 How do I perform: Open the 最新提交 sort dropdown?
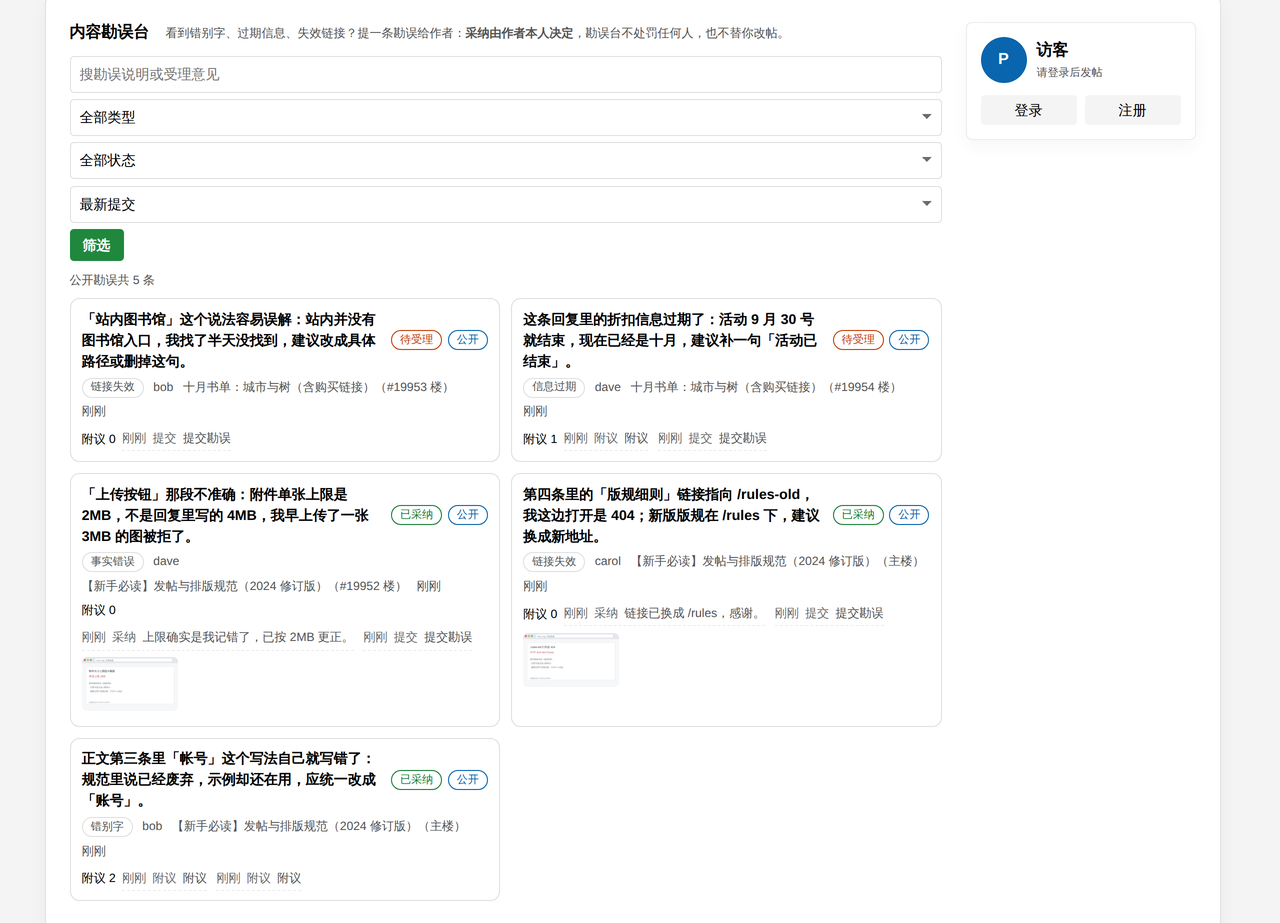[506, 204]
